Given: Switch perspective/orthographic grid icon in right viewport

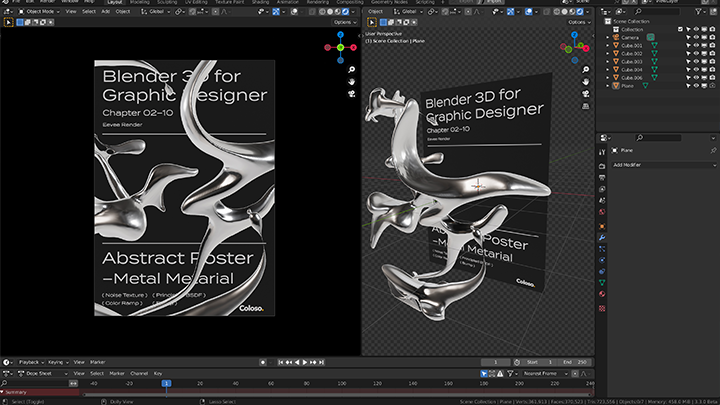Looking at the screenshot, I should [x=585, y=106].
